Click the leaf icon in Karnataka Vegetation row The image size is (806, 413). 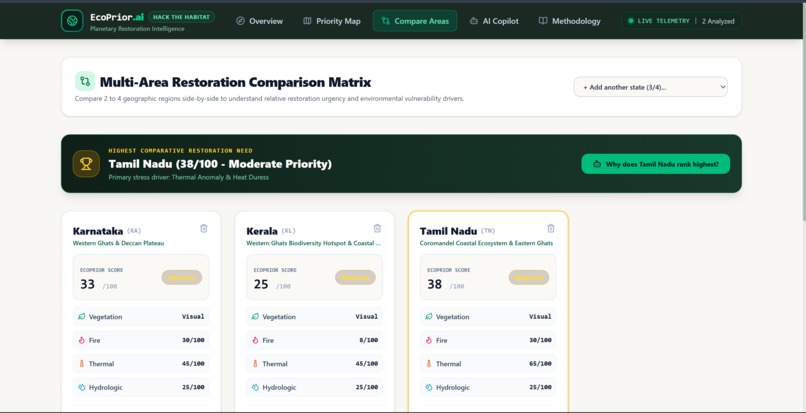click(x=81, y=316)
